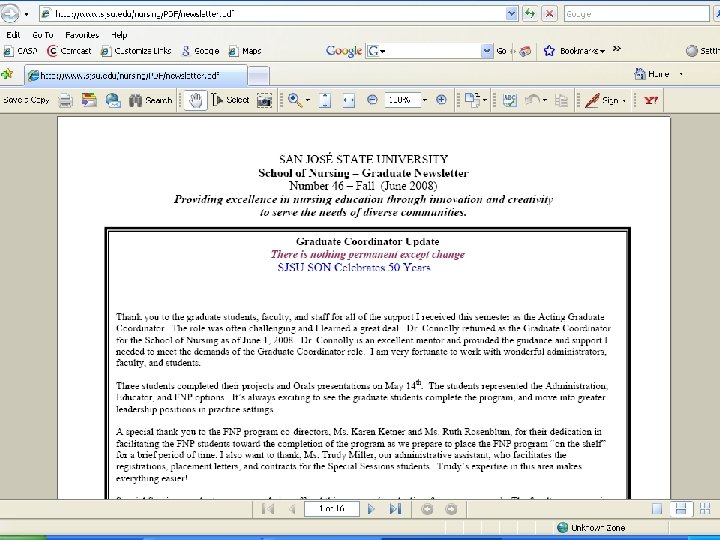Open the Edit menu
This screenshot has width=720, height=540.
tap(13, 35)
